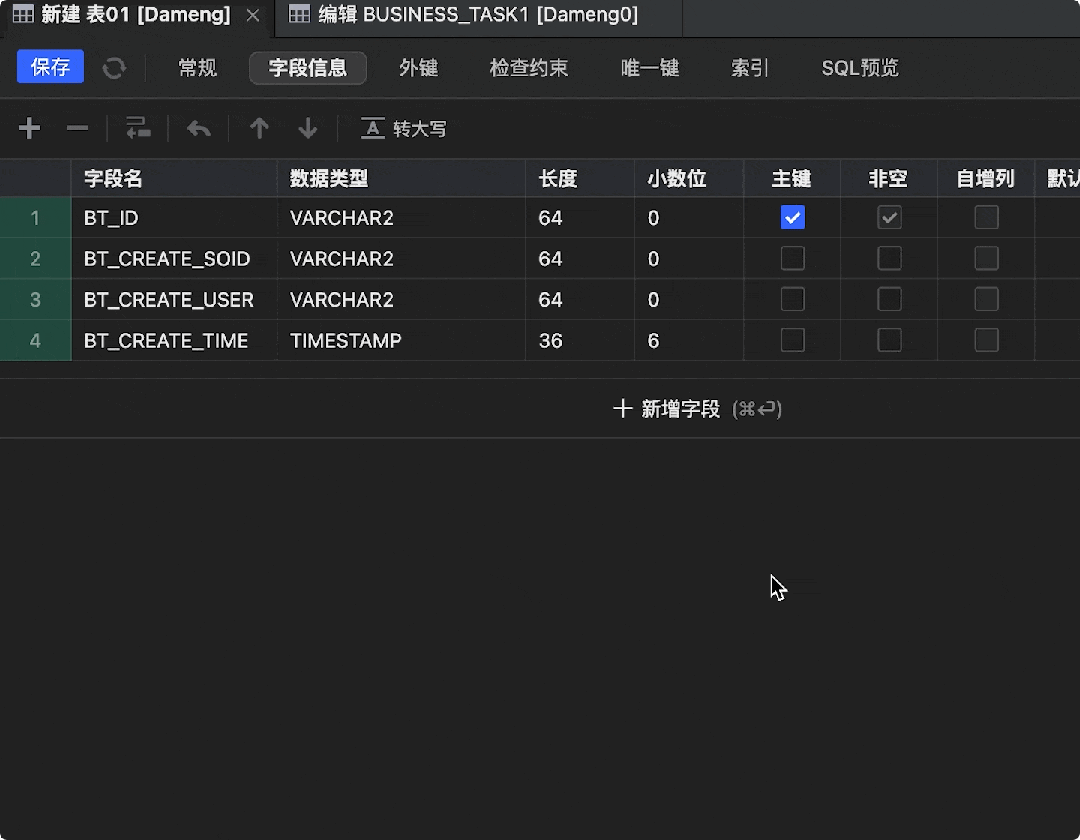Image resolution: width=1080 pixels, height=840 pixels.
Task: Click the undo arrow icon
Action: point(198,128)
